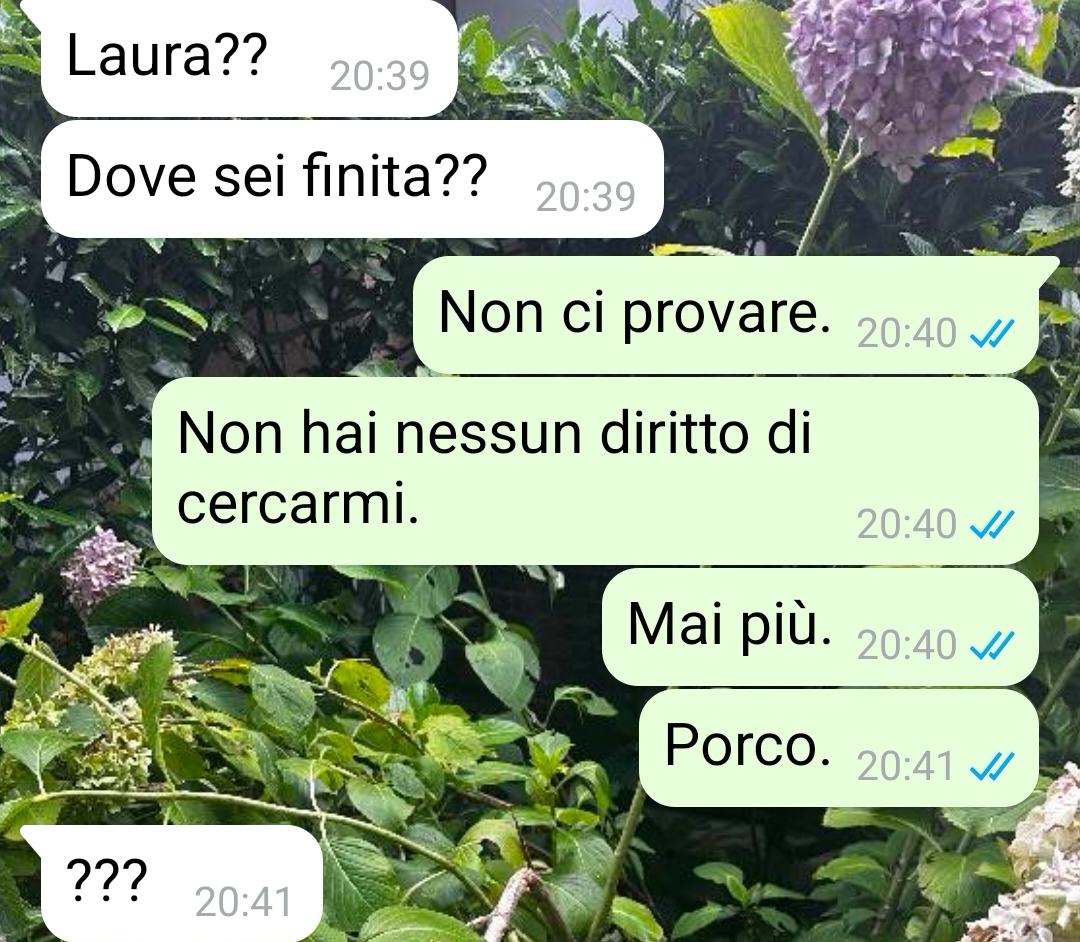Click the 20:40 timestamp on 'Non ci provare.'

pyautogui.click(x=906, y=334)
